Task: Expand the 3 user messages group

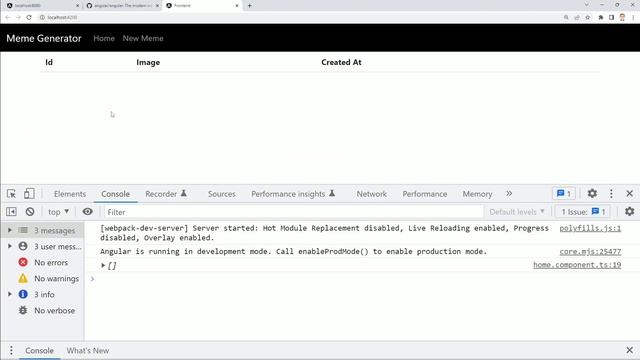Action: click(x=10, y=246)
